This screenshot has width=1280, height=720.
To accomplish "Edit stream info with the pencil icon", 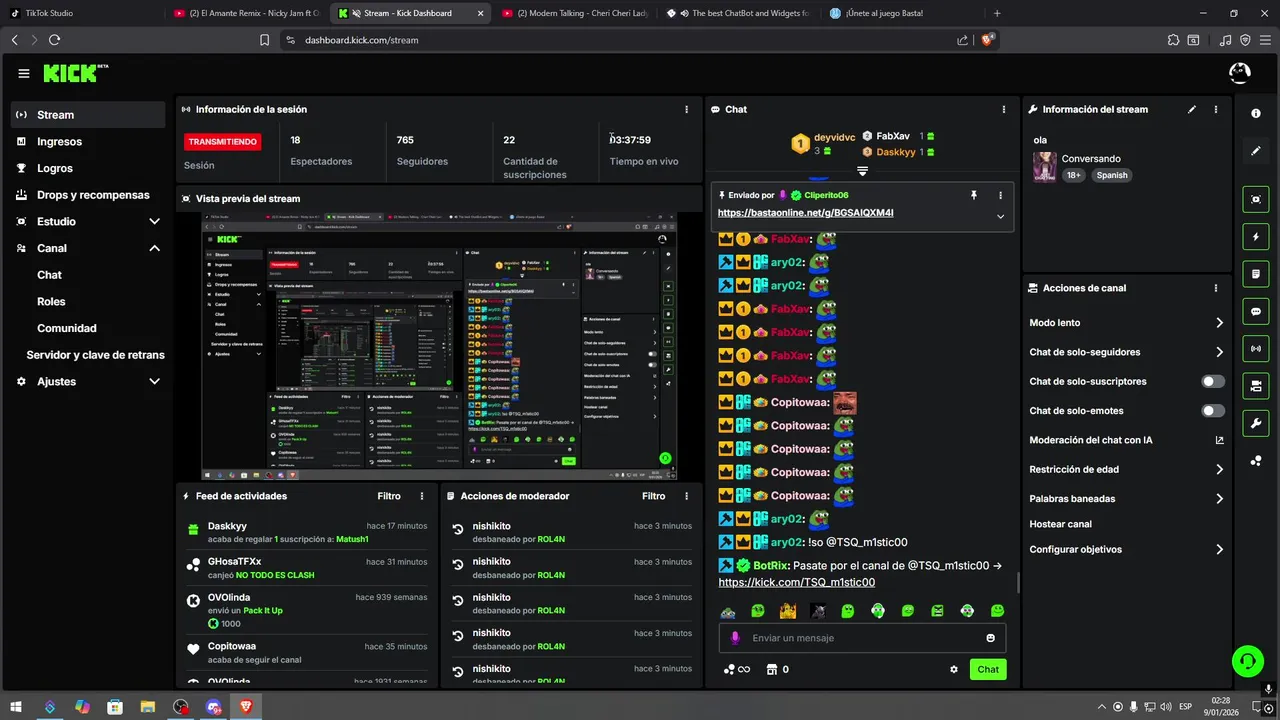I will 1192,109.
